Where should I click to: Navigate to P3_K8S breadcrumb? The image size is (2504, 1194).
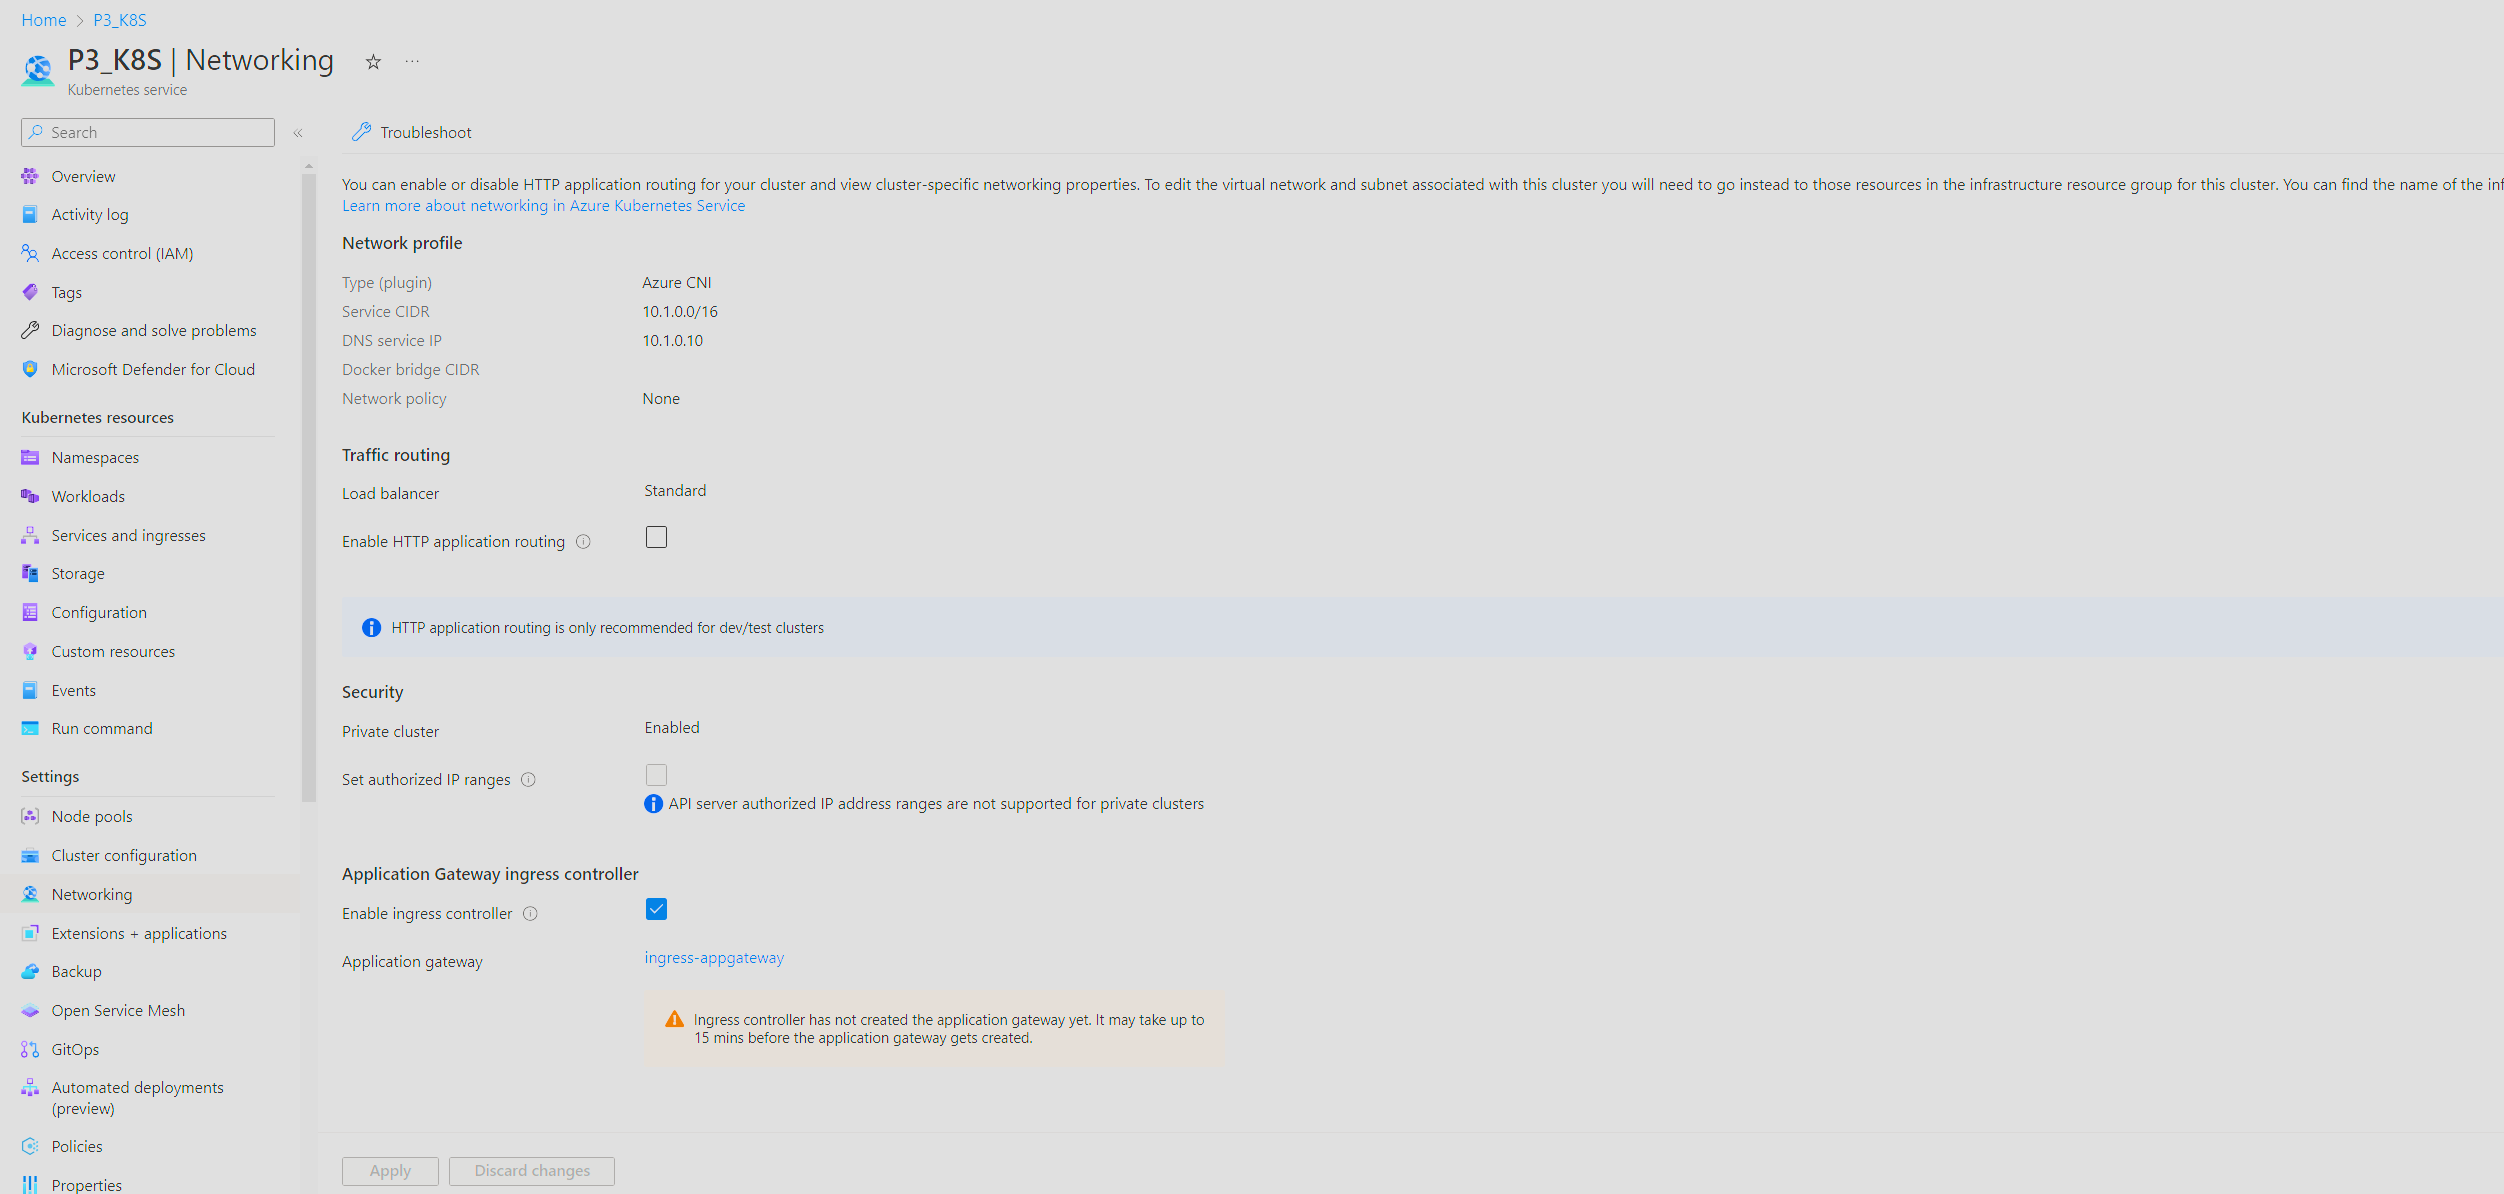click(120, 20)
